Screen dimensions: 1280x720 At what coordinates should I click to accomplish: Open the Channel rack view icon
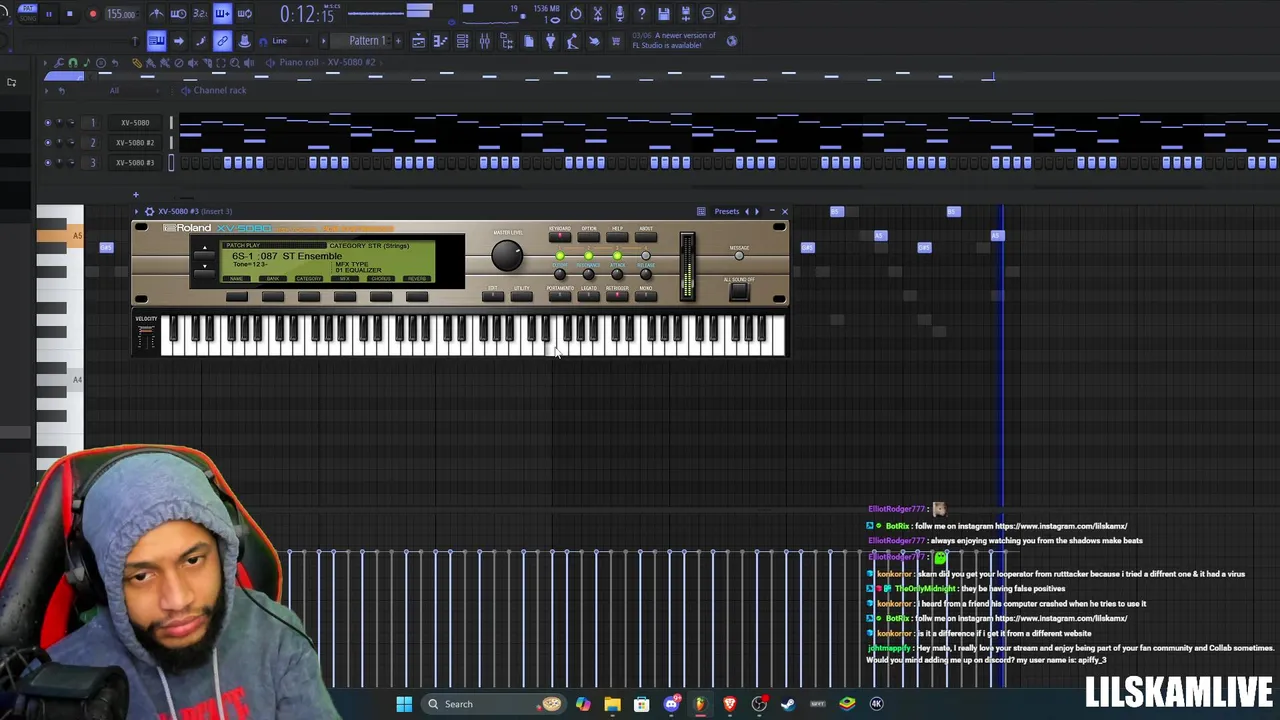pyautogui.click(x=463, y=41)
